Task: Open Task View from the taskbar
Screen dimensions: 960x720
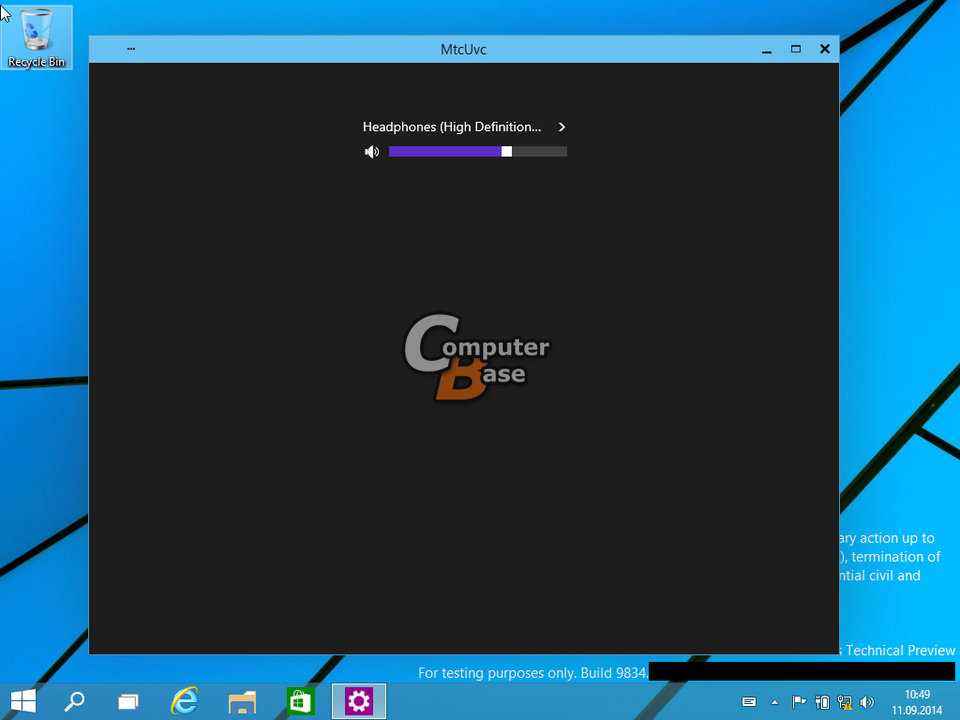Action: tap(128, 701)
